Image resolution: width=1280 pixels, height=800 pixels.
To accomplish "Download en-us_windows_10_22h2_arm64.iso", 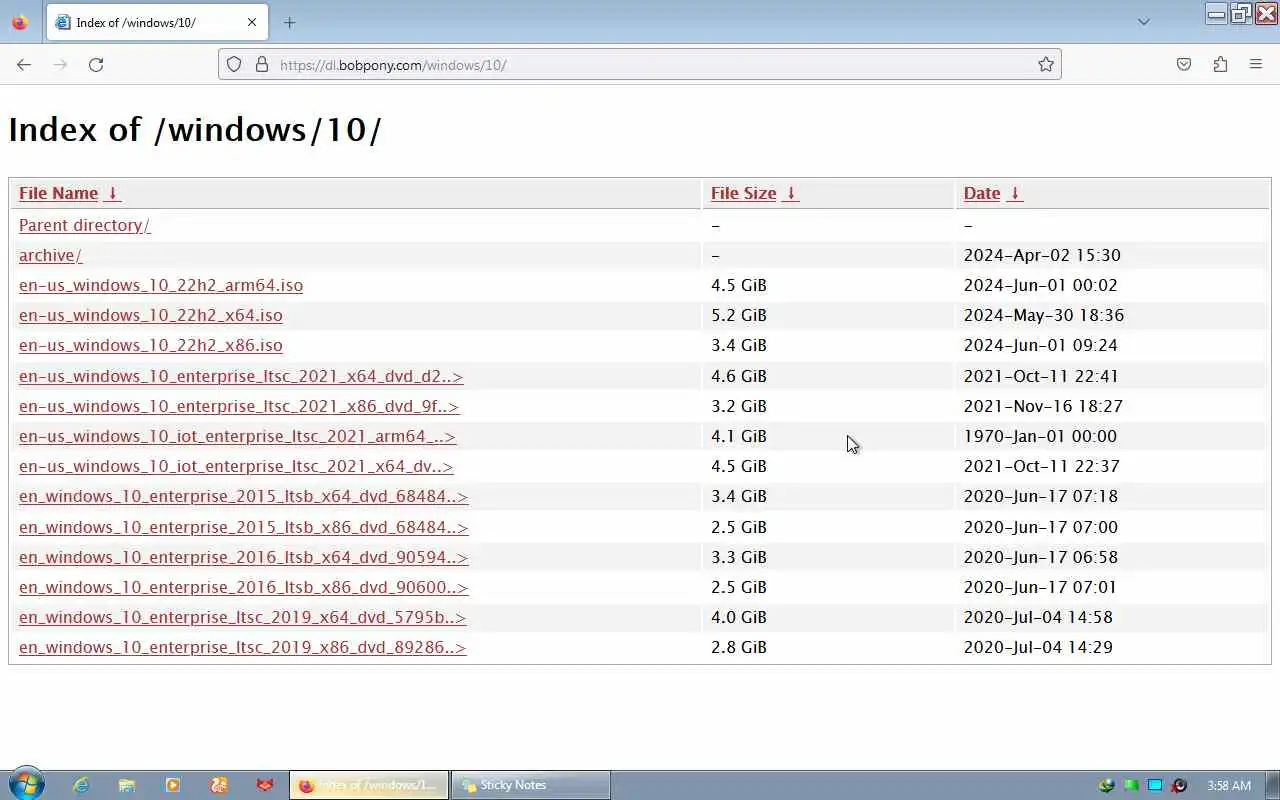I will (x=161, y=285).
